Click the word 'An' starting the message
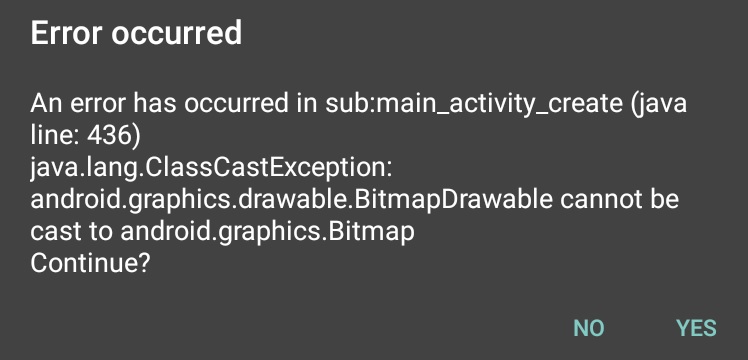This screenshot has height=360, width=748. coord(45,104)
